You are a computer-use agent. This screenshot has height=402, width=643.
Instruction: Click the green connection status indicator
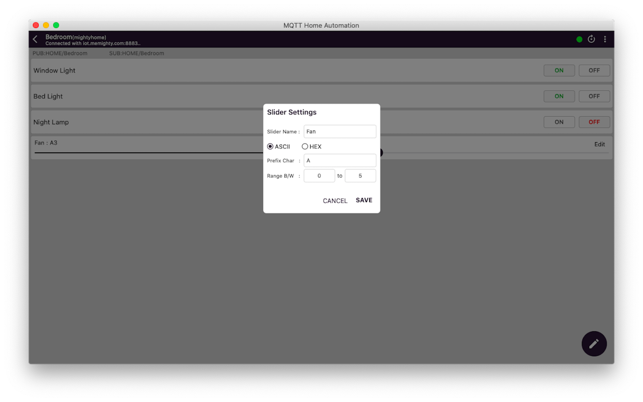579,40
